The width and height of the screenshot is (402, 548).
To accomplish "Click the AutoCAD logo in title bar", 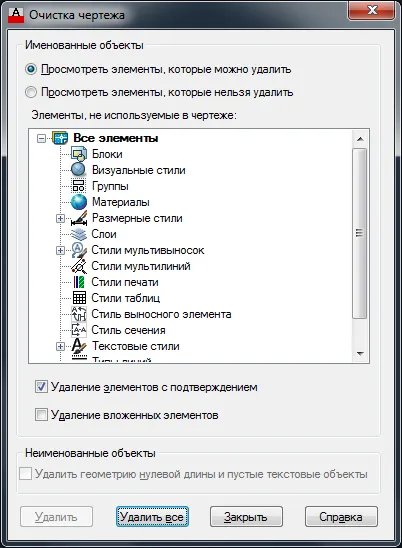I will [x=16, y=15].
